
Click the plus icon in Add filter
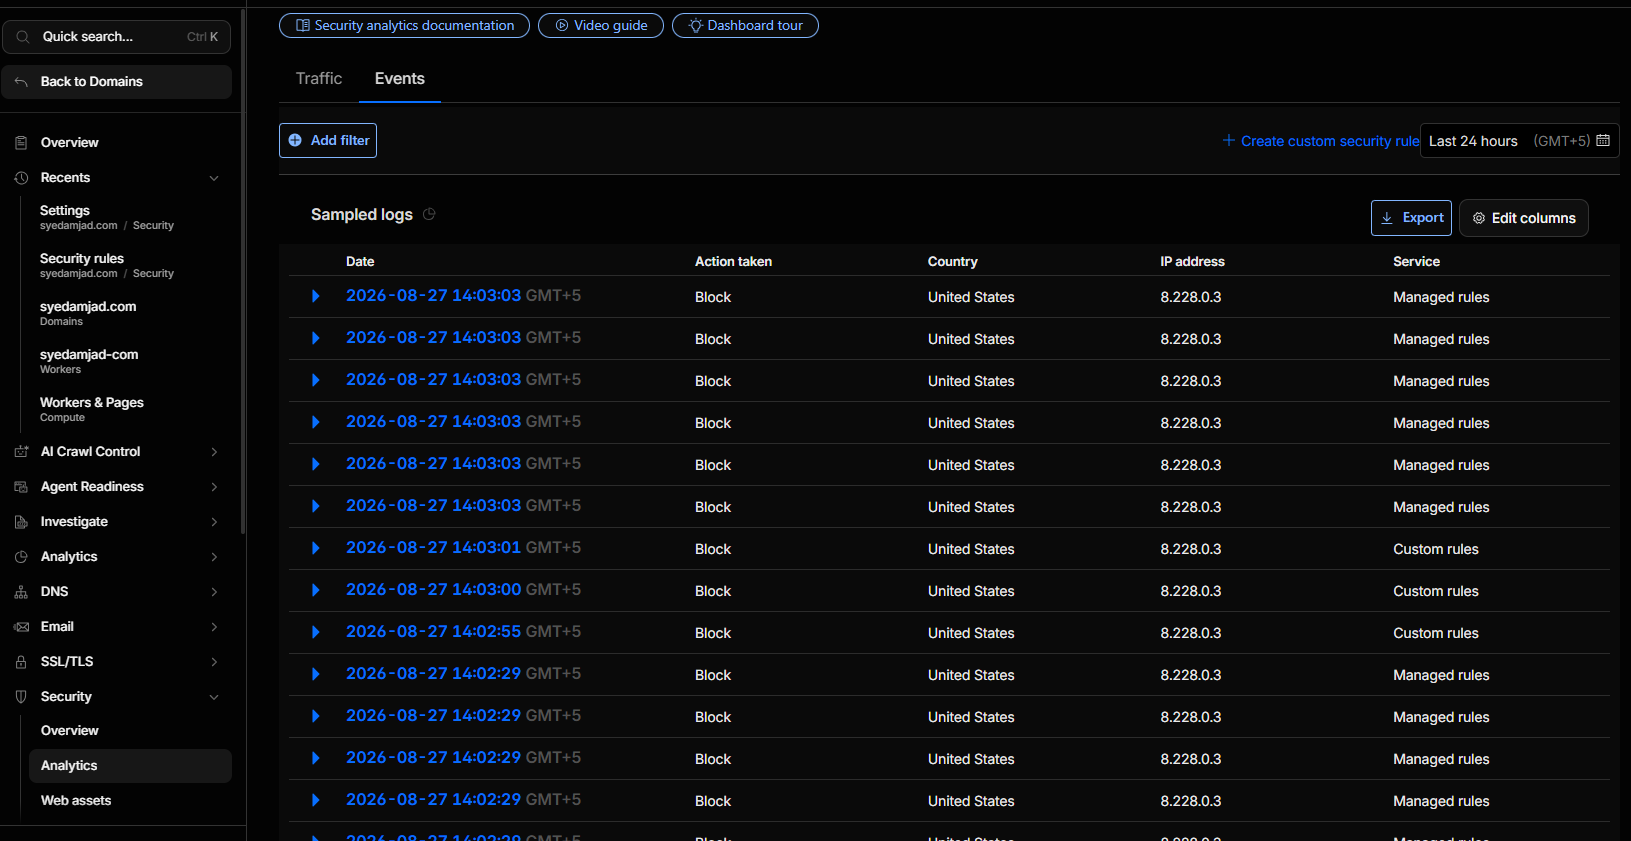point(295,140)
